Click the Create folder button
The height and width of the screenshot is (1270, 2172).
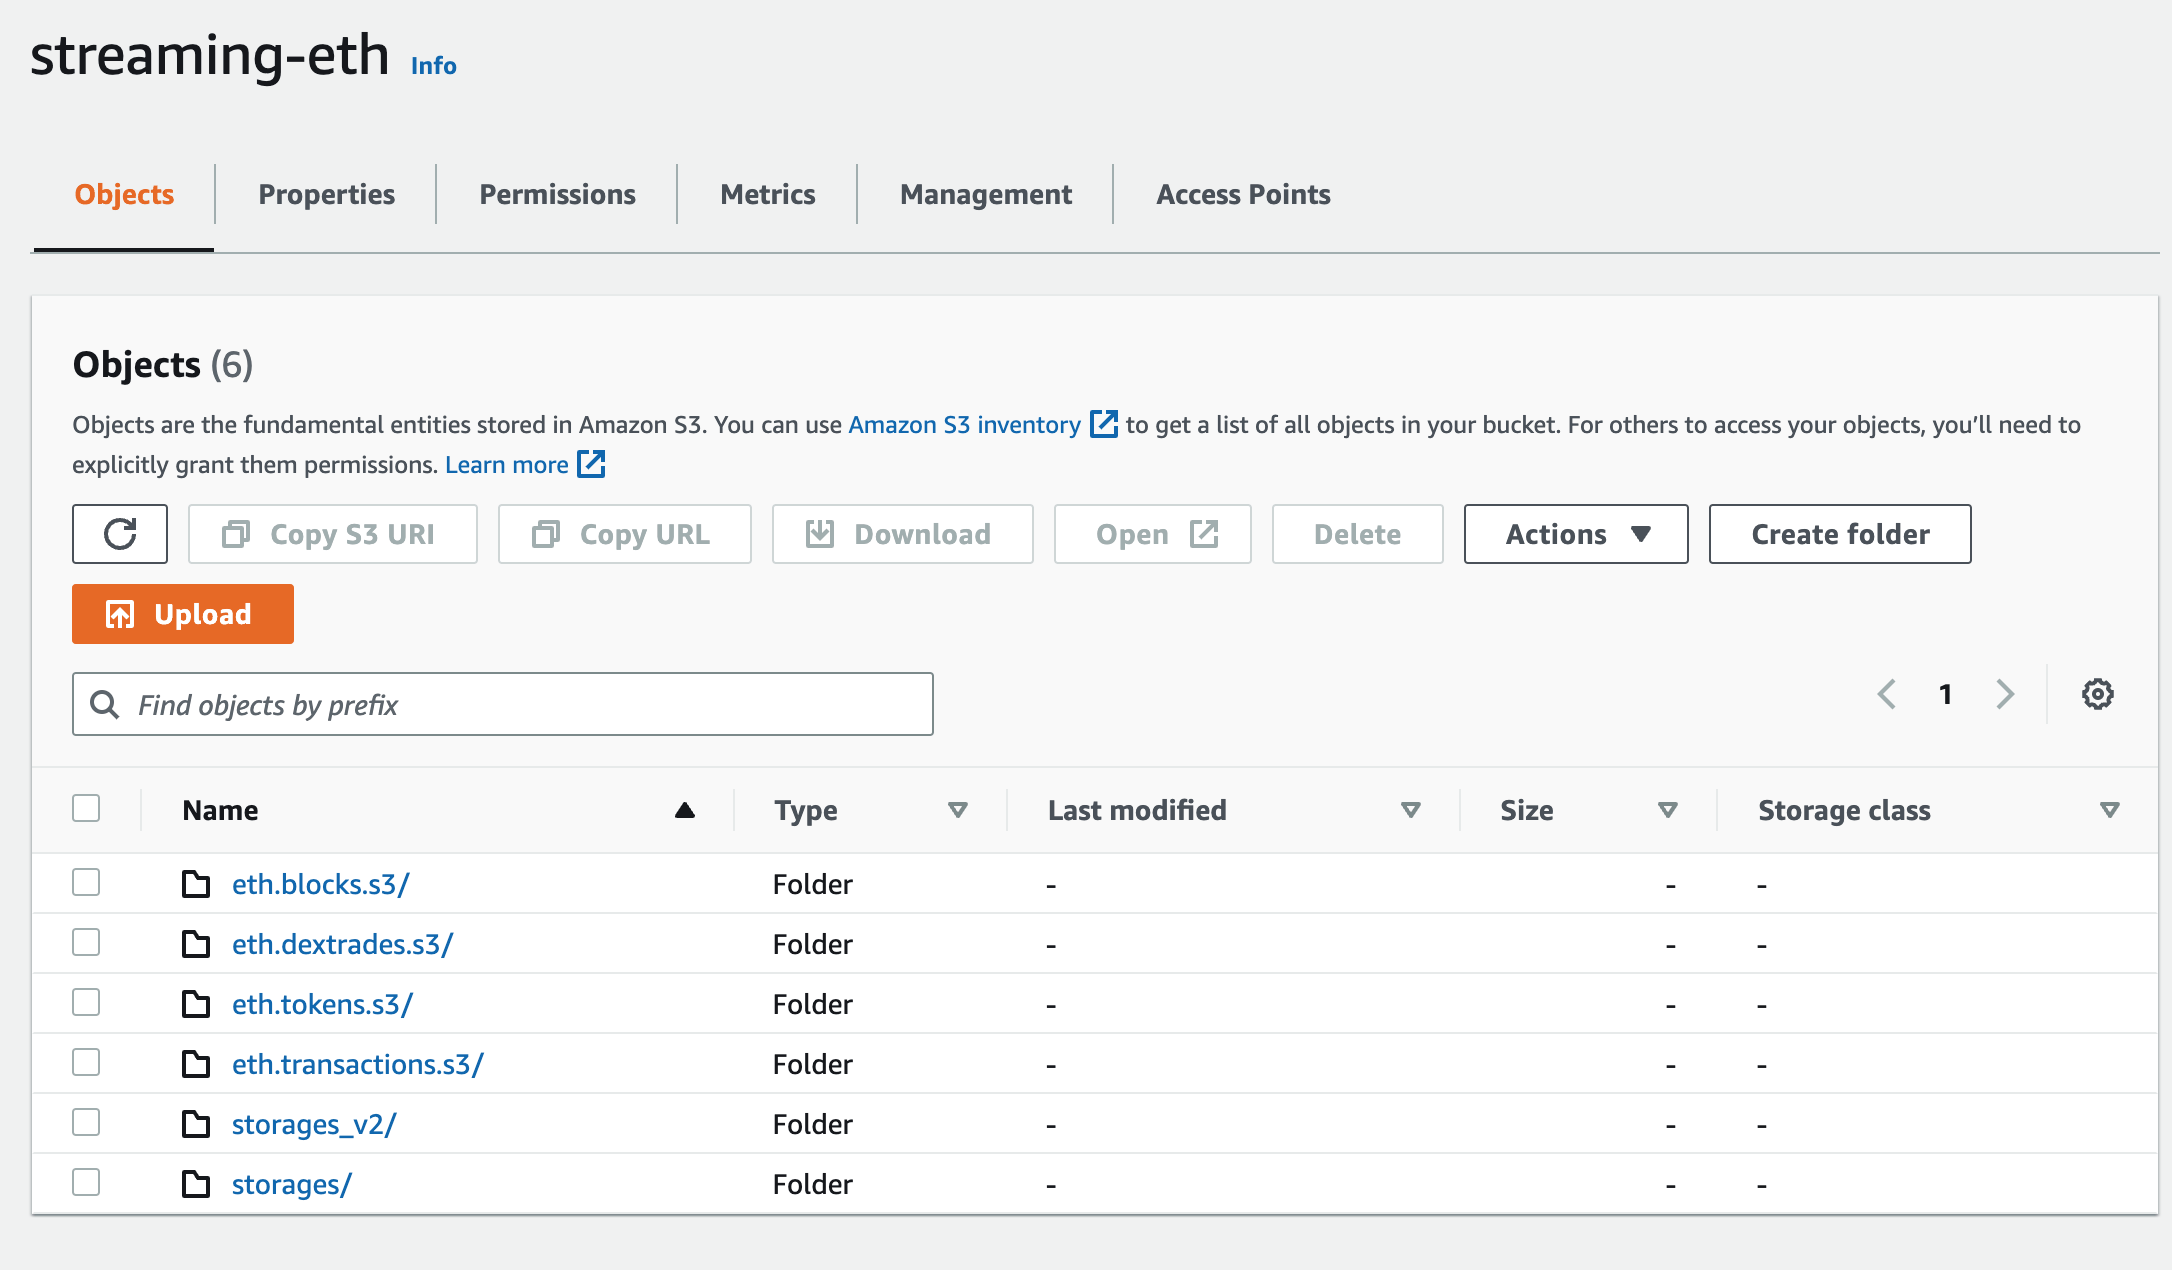click(1840, 534)
